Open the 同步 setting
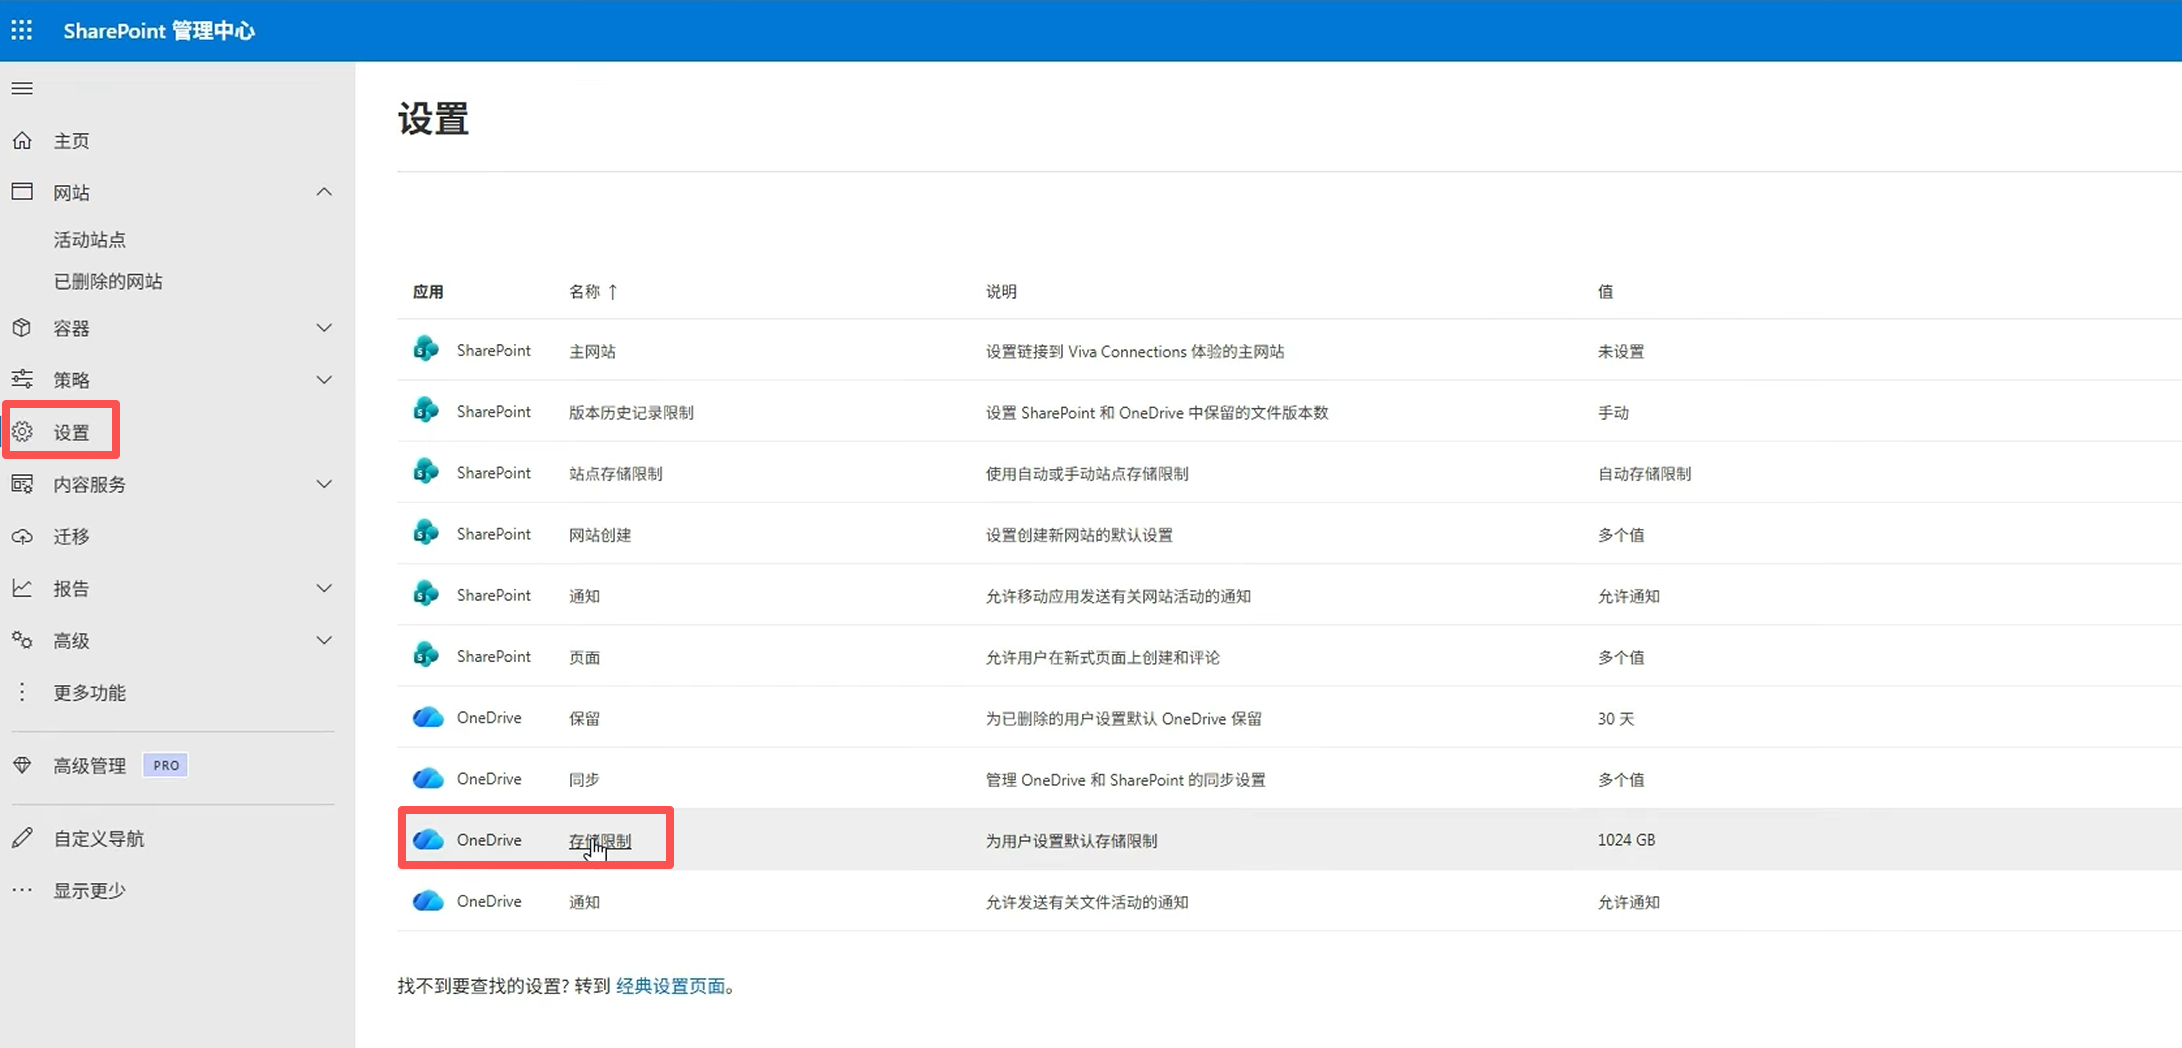Viewport: 2182px width, 1048px height. [584, 779]
